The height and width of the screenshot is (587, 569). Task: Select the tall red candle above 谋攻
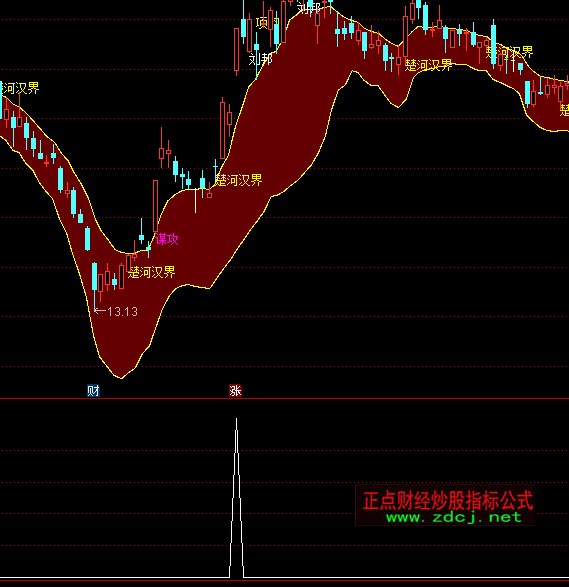155,206
